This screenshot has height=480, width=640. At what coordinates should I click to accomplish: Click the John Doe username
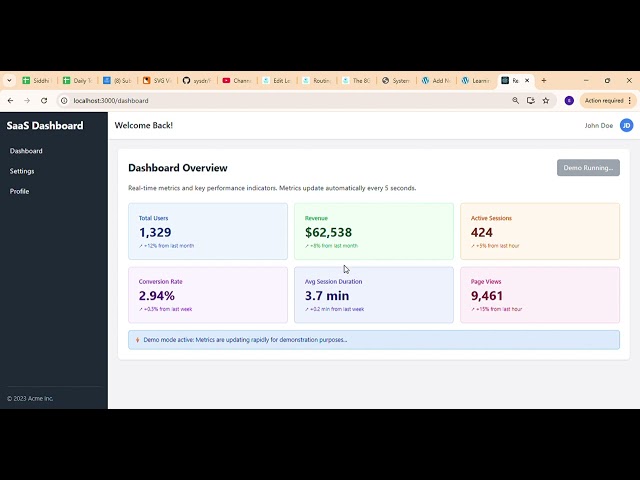(x=598, y=126)
